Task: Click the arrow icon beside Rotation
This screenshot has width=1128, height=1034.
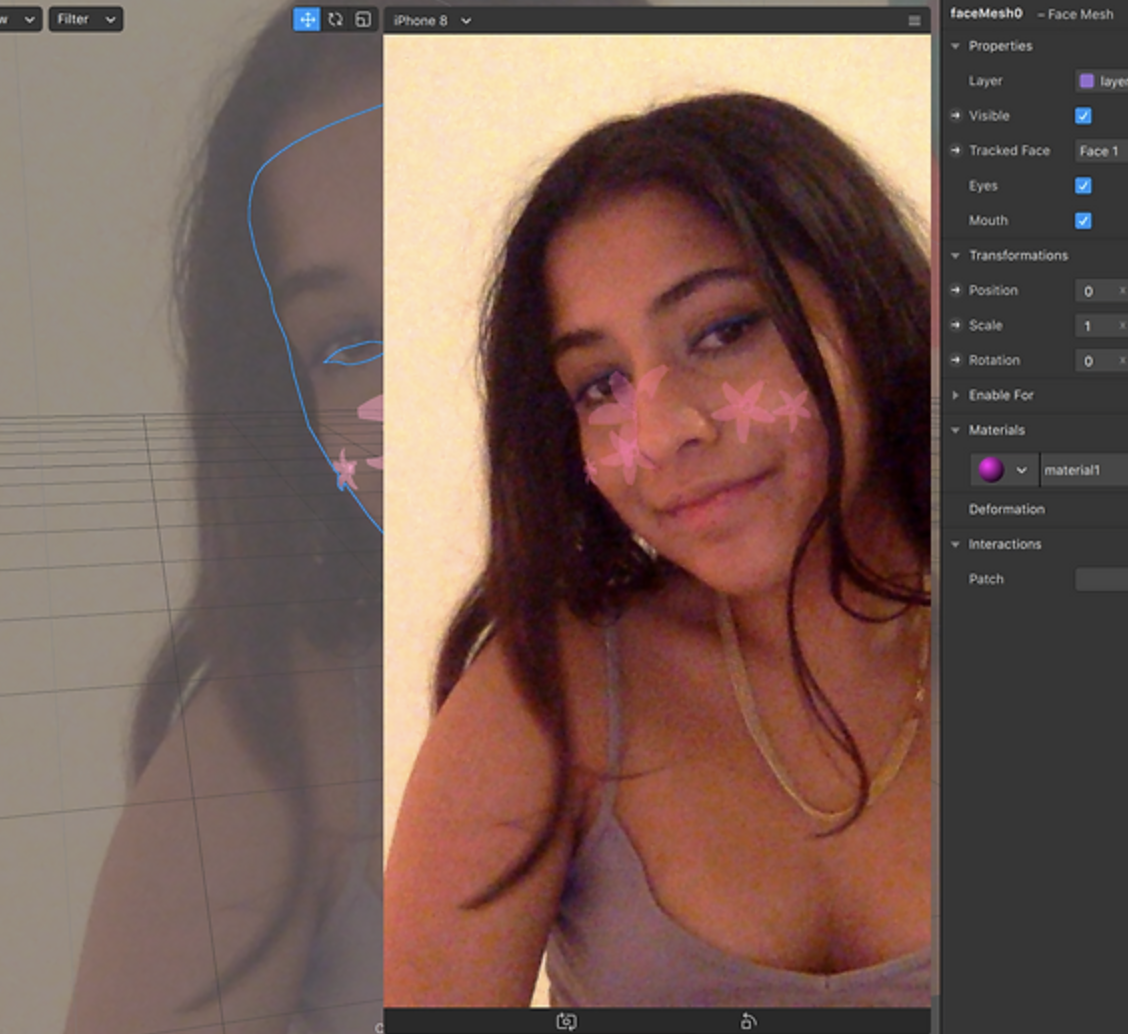Action: coord(955,360)
